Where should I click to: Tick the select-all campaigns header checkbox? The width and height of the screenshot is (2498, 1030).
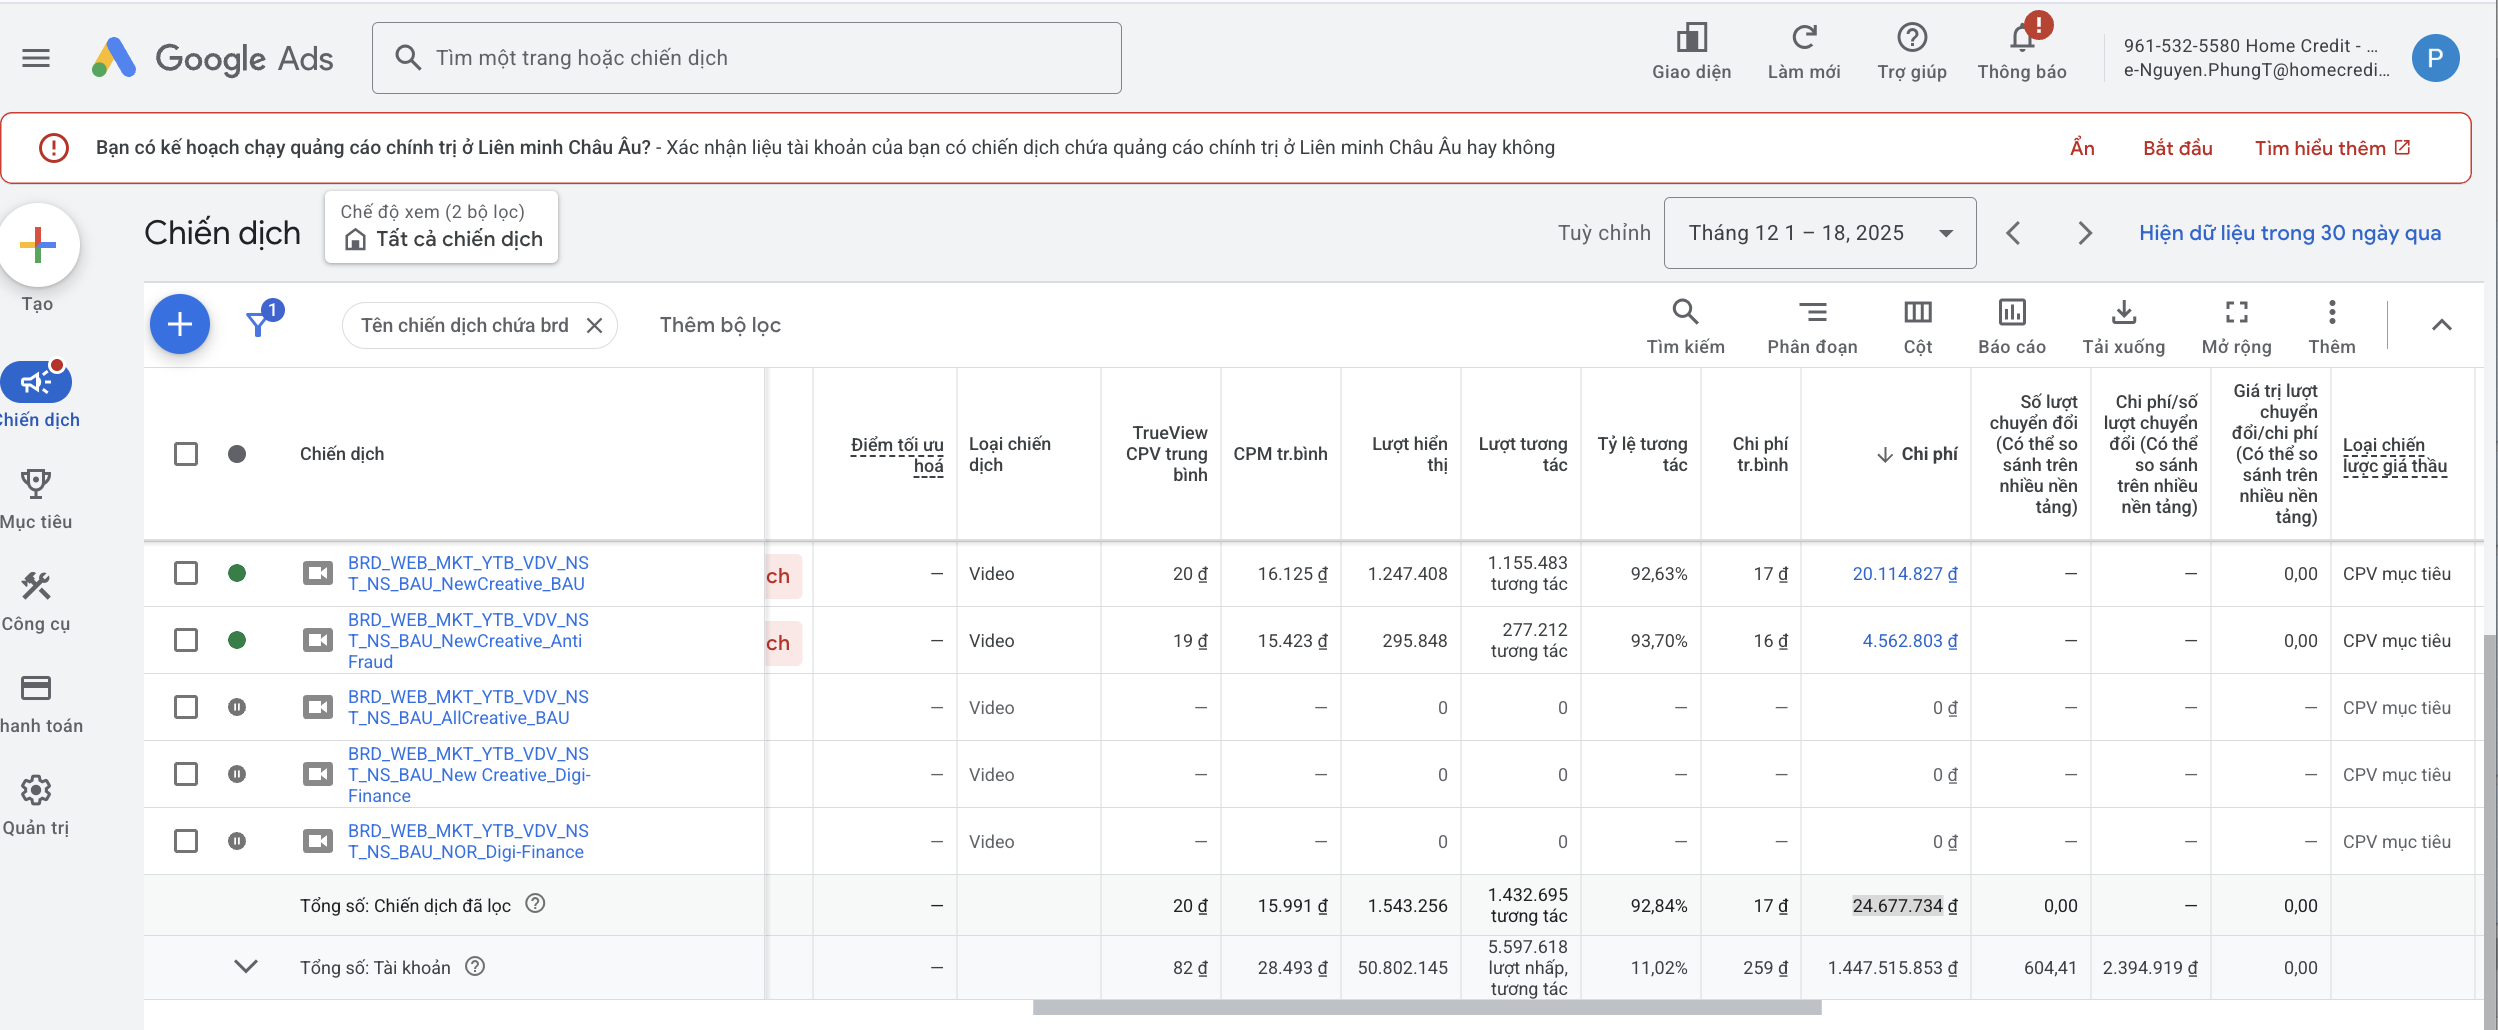[186, 454]
